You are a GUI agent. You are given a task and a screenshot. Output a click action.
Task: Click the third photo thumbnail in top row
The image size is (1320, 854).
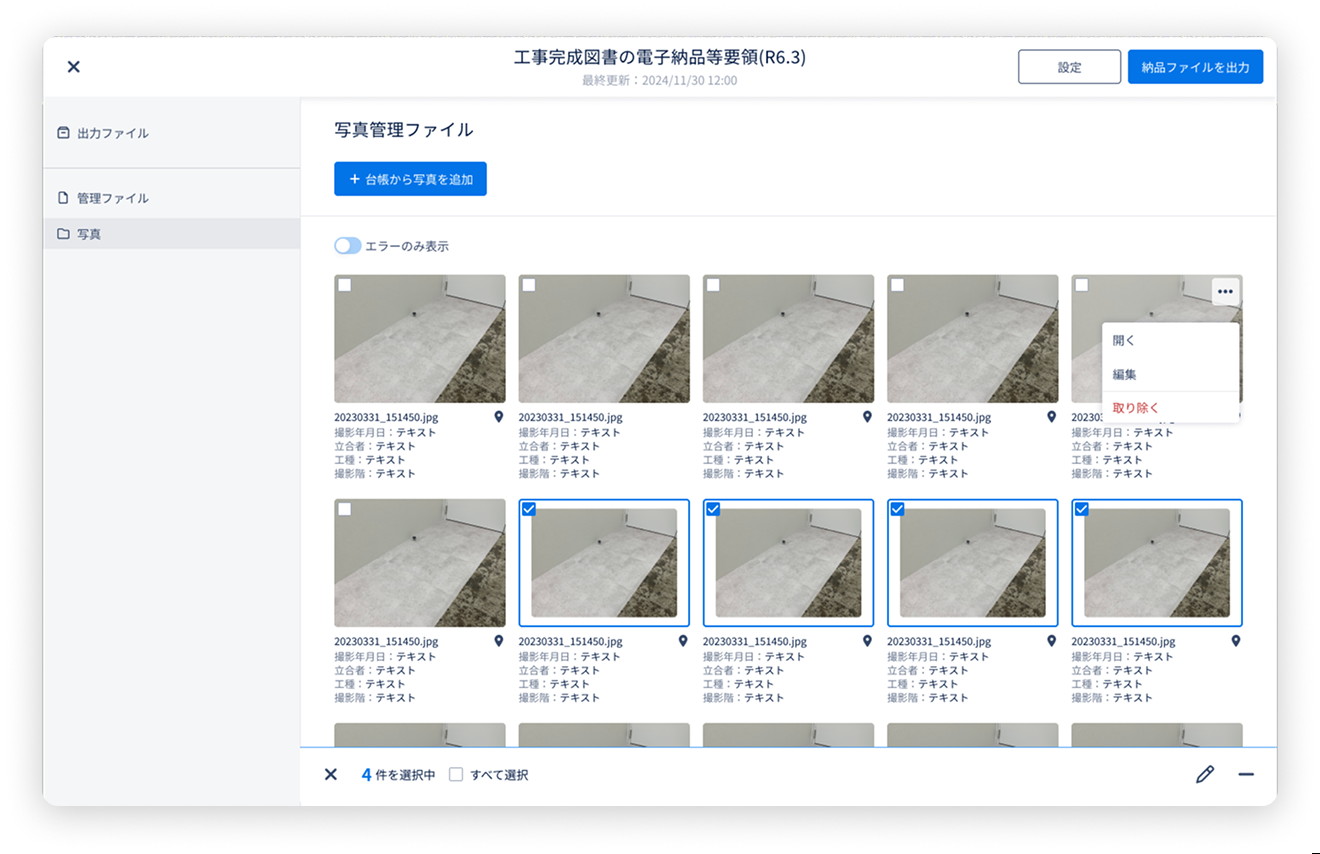[x=788, y=339]
